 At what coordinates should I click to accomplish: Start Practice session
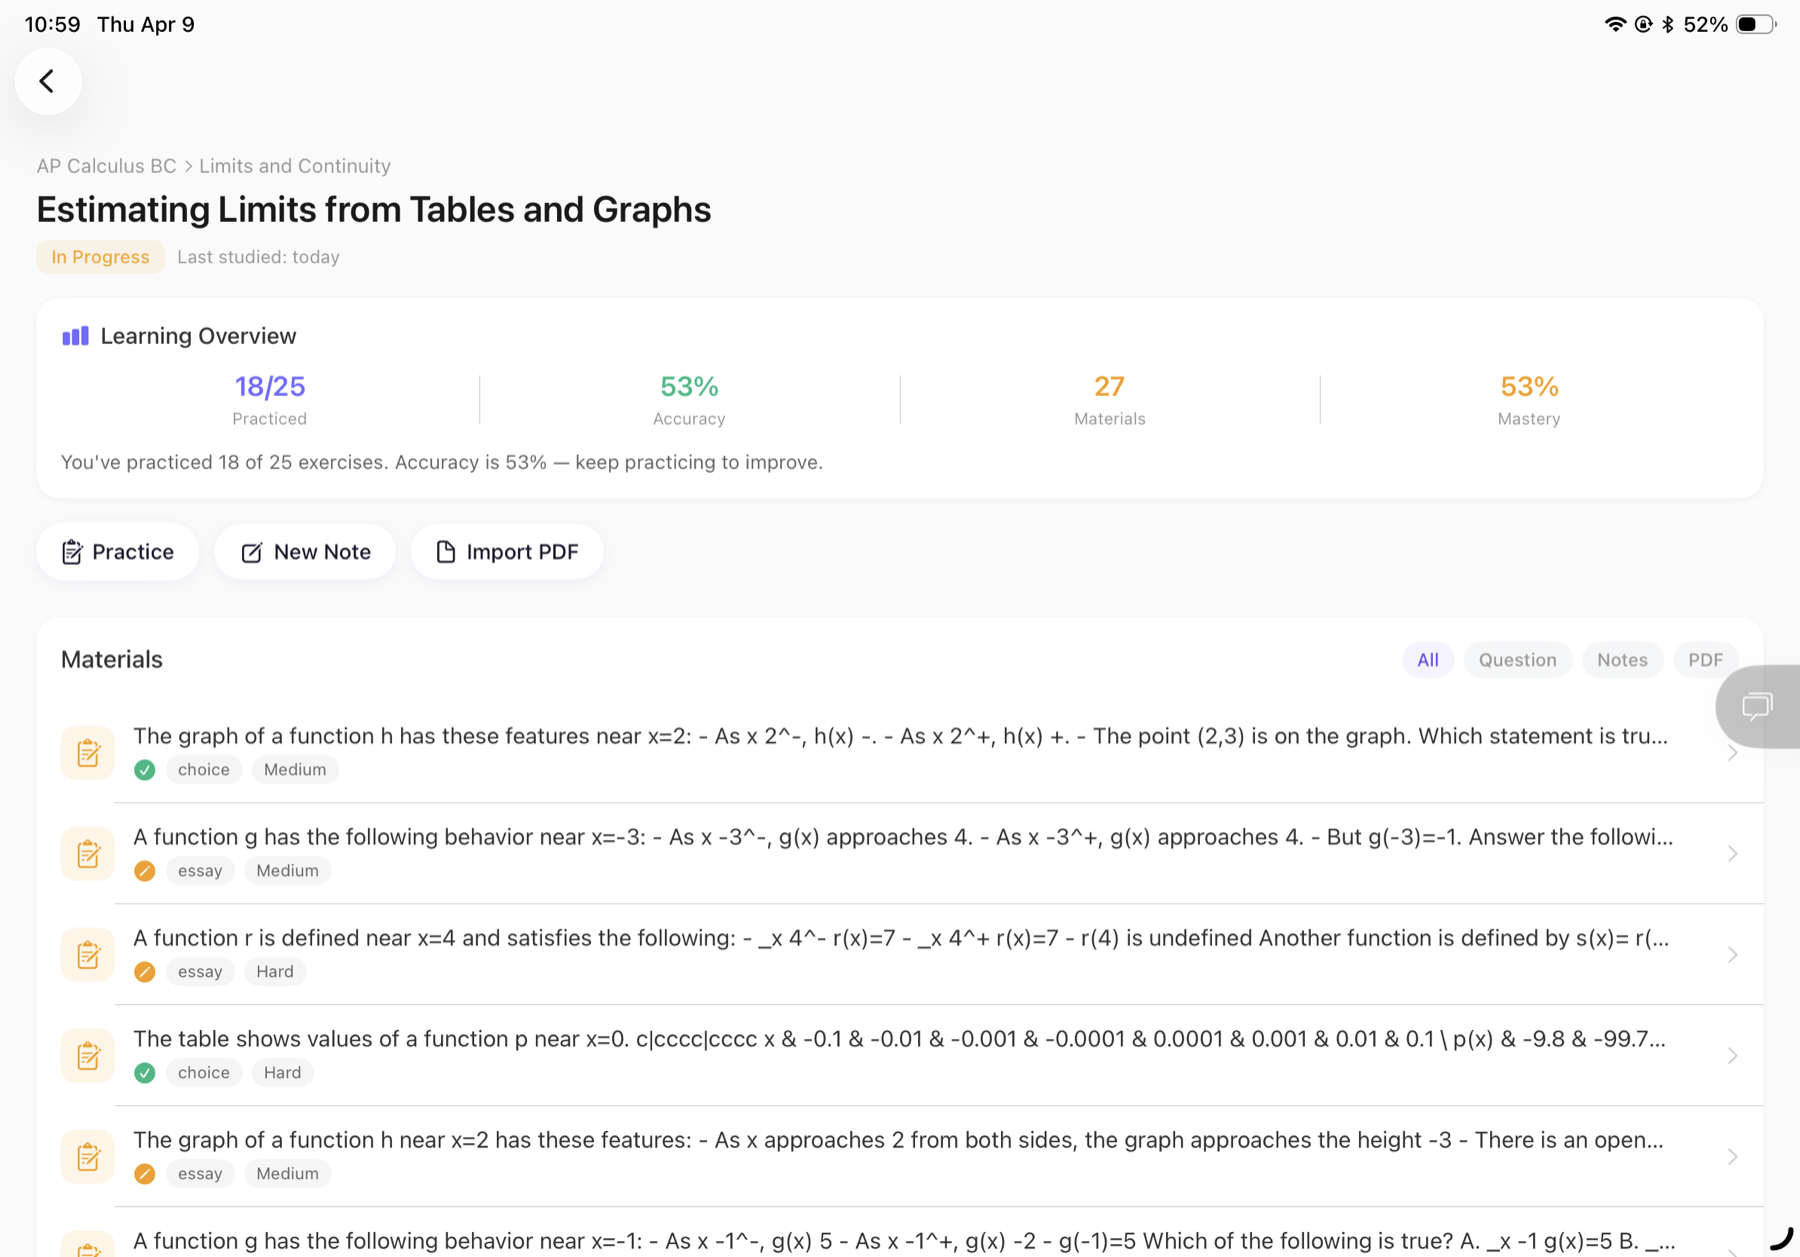118,552
